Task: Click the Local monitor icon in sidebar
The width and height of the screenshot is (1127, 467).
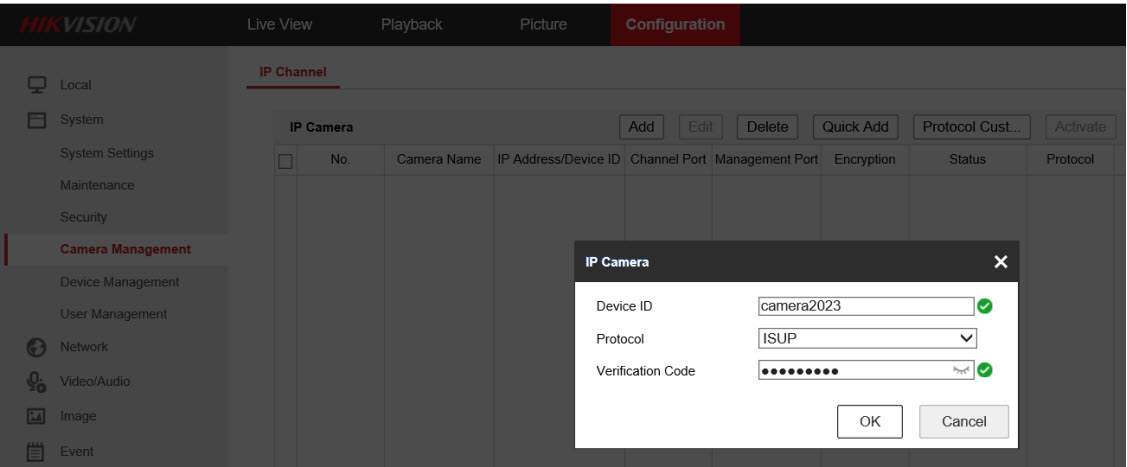Action: 34,86
